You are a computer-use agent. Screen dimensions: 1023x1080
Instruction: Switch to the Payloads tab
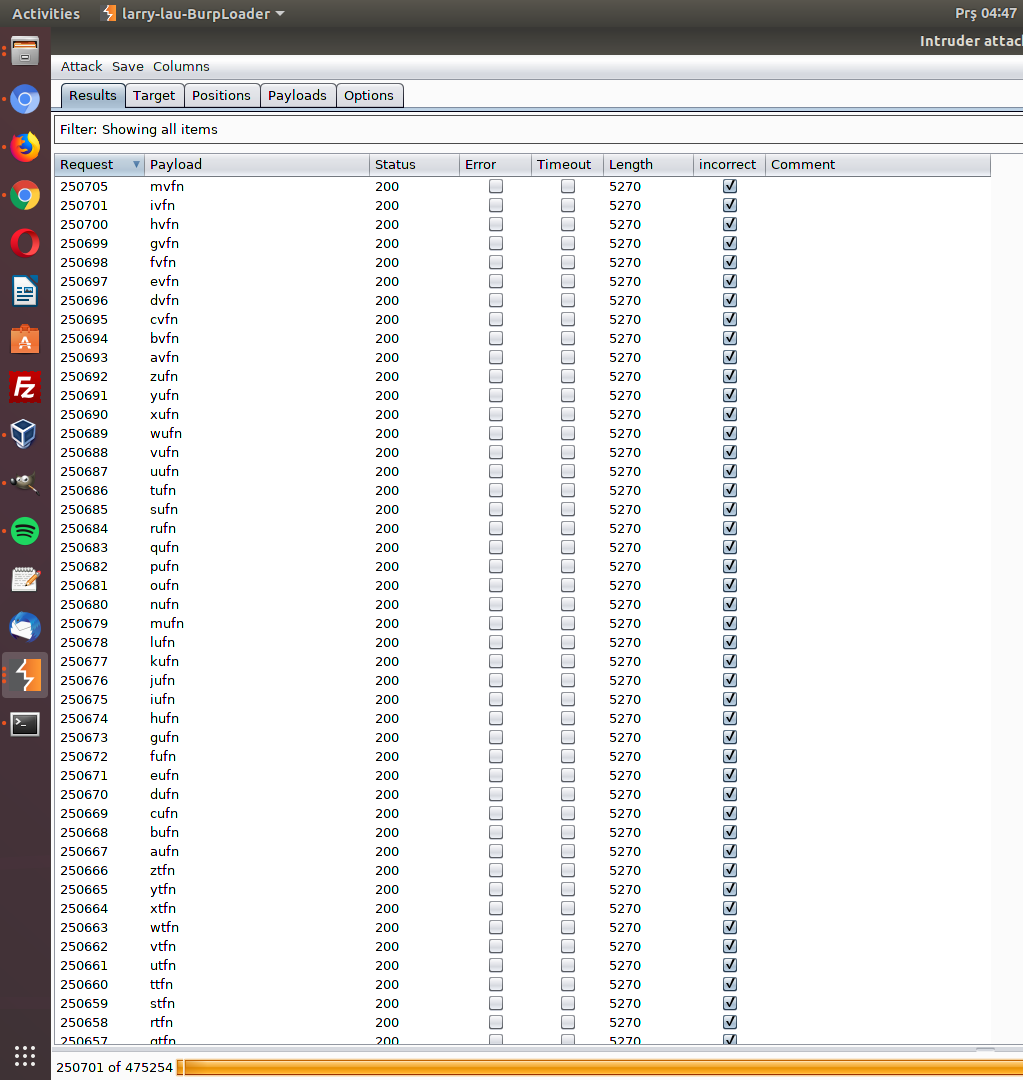click(x=297, y=96)
